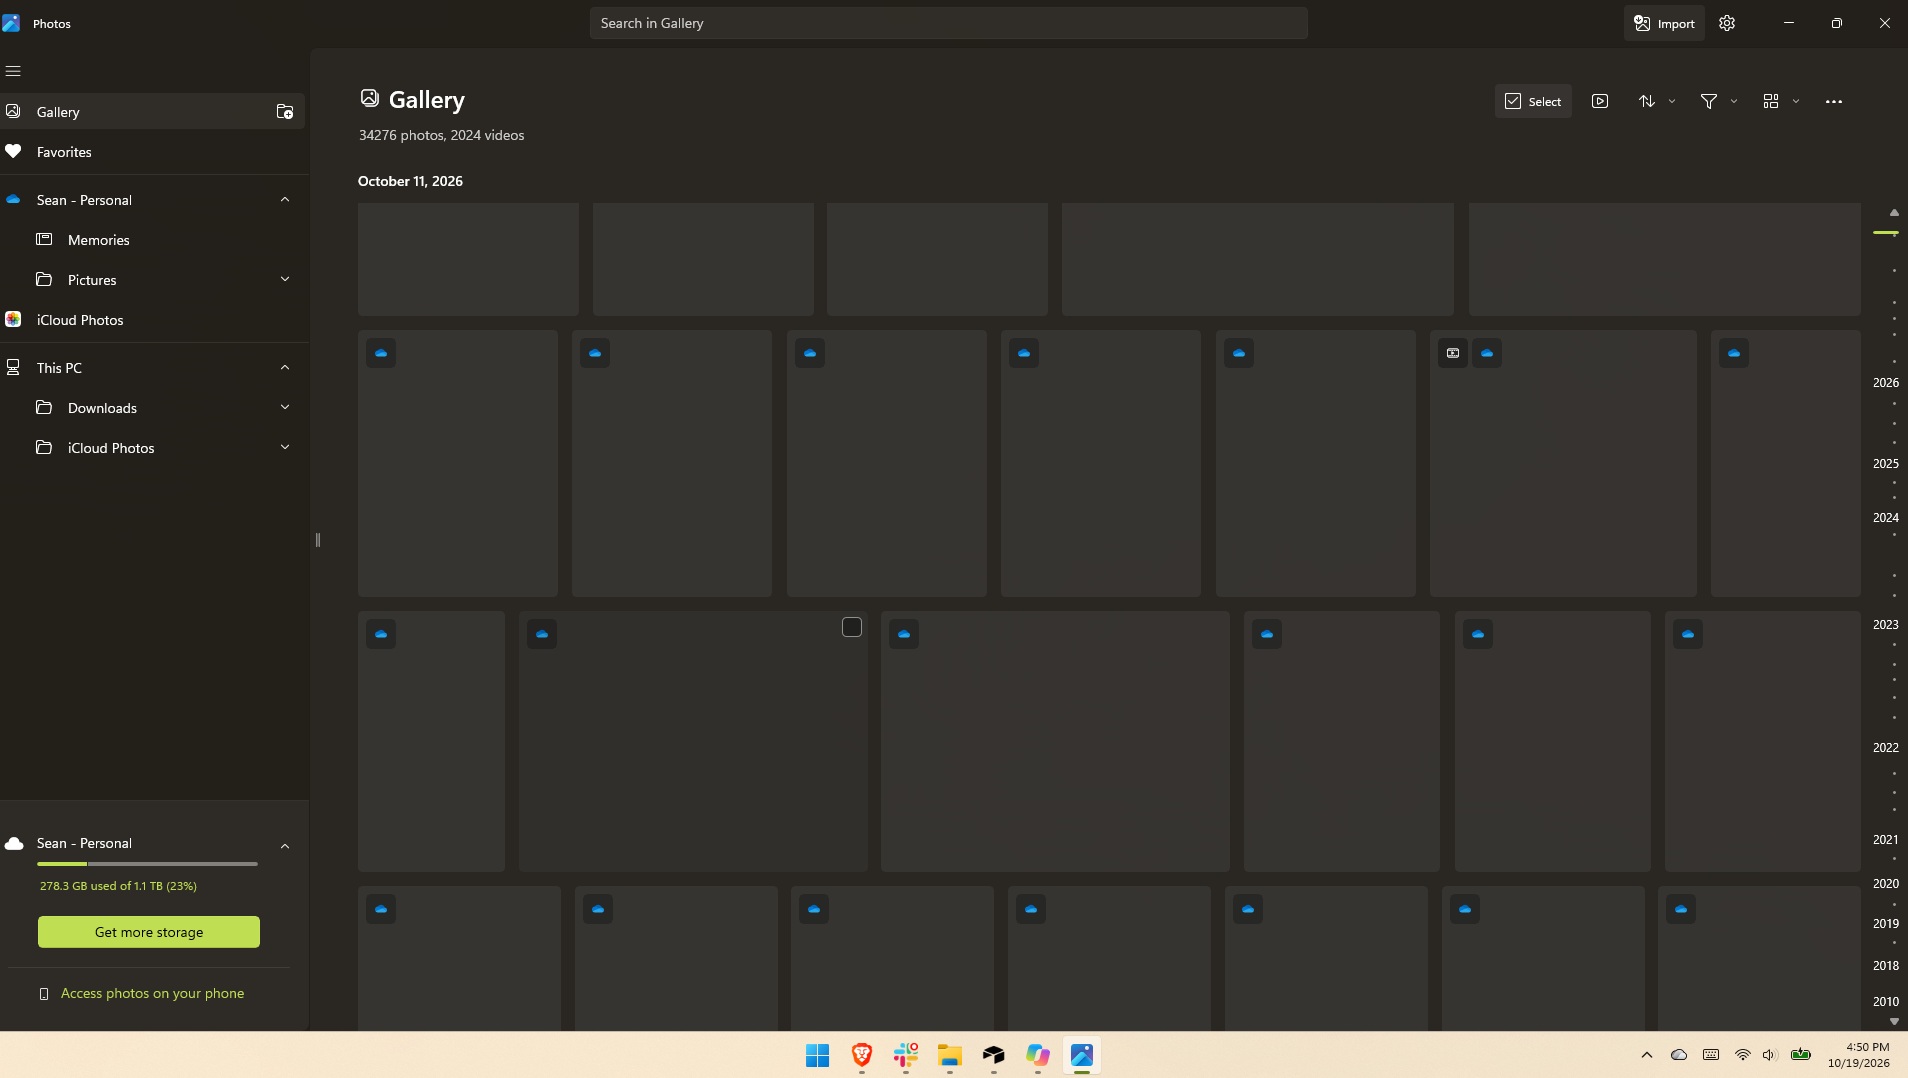Open the filter funnel button
Image resolution: width=1908 pixels, height=1078 pixels.
[x=1709, y=101]
